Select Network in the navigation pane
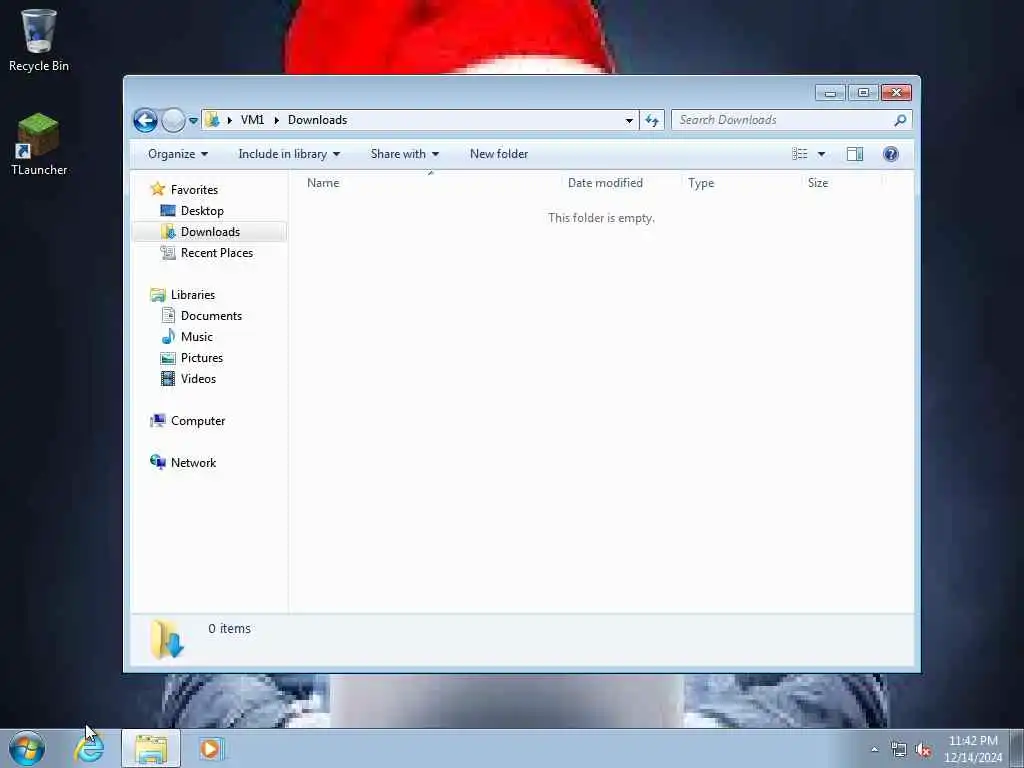The width and height of the screenshot is (1024, 768). 193,462
